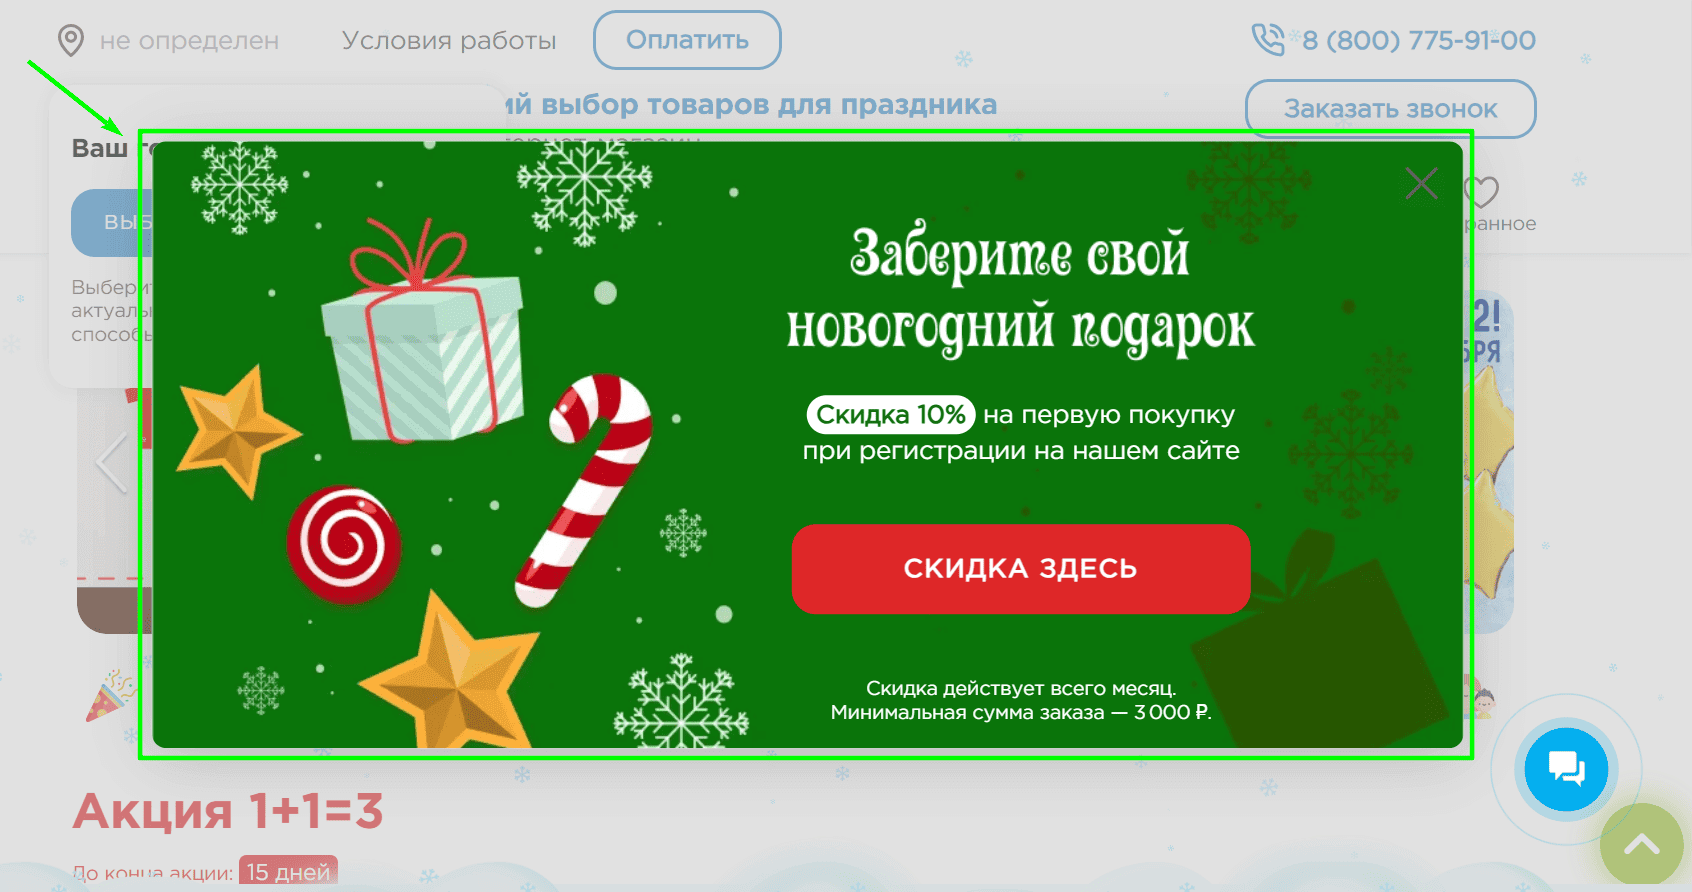Viewport: 1692px width, 892px height.
Task: Click the Заказать звонок button
Action: coord(1390,109)
